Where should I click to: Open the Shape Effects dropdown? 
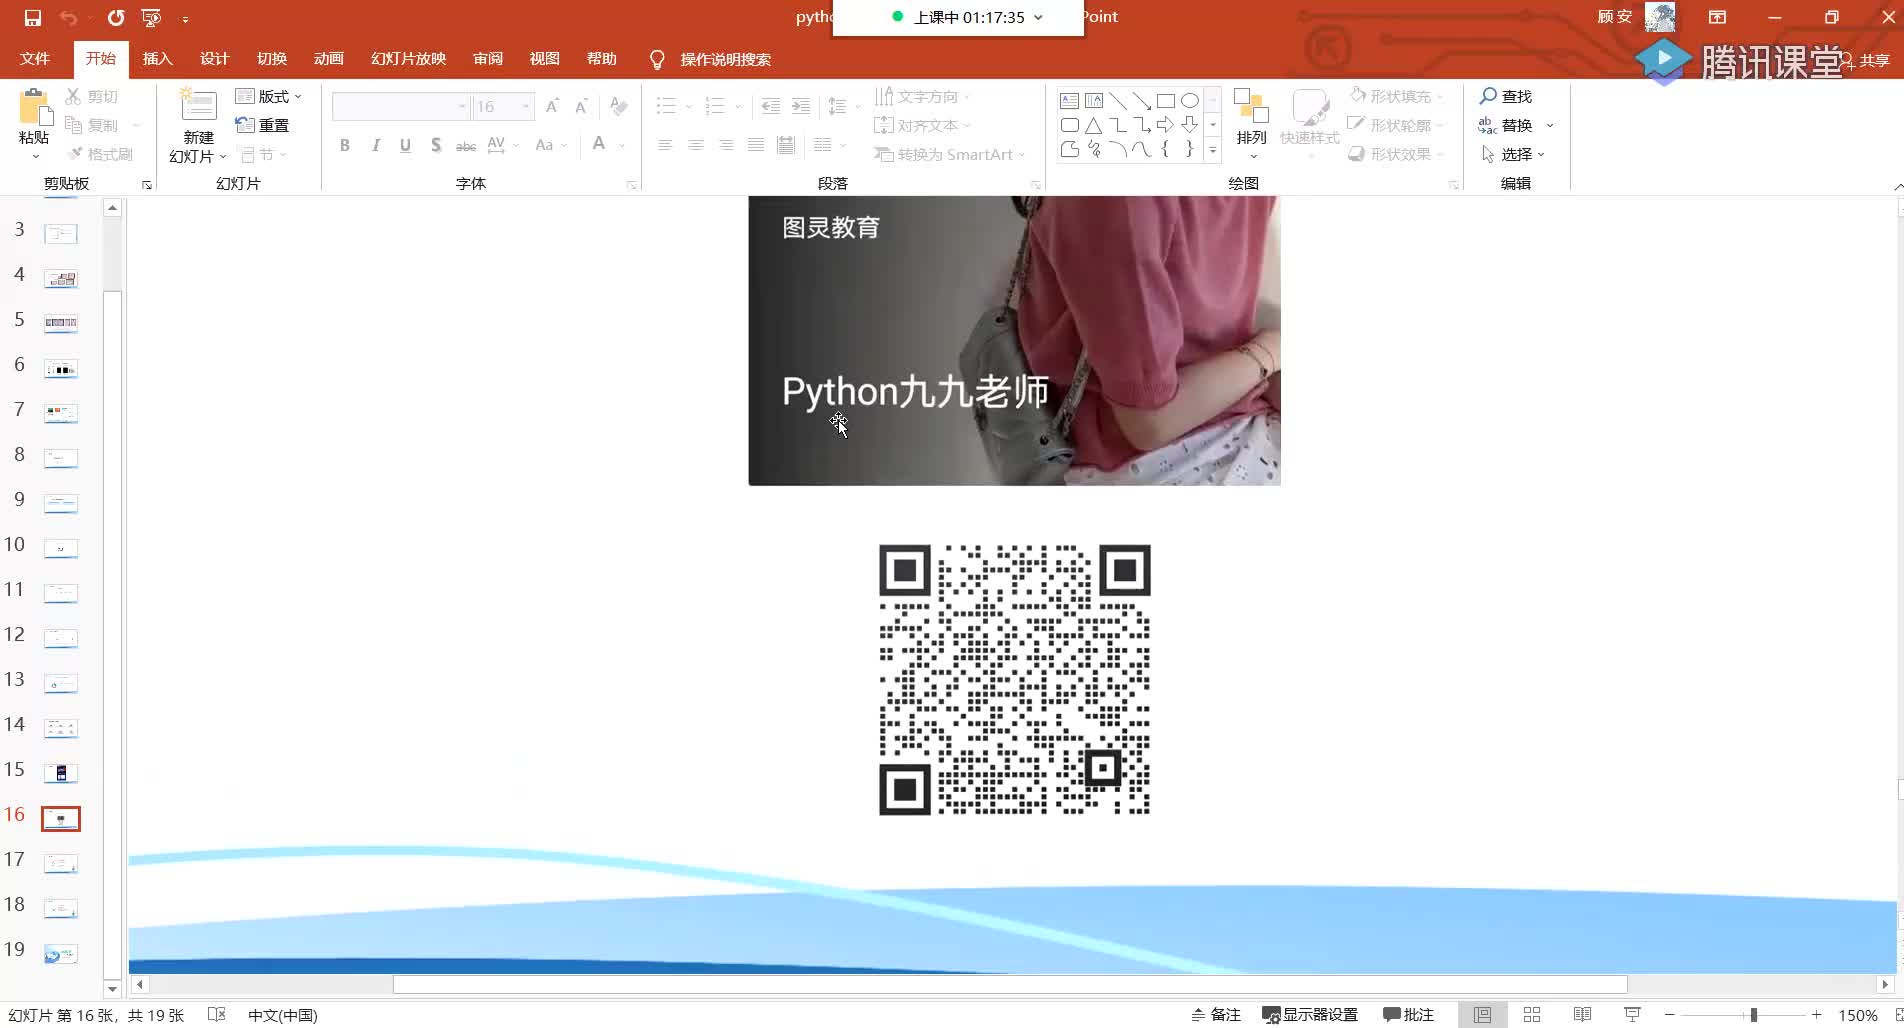pyautogui.click(x=1396, y=154)
